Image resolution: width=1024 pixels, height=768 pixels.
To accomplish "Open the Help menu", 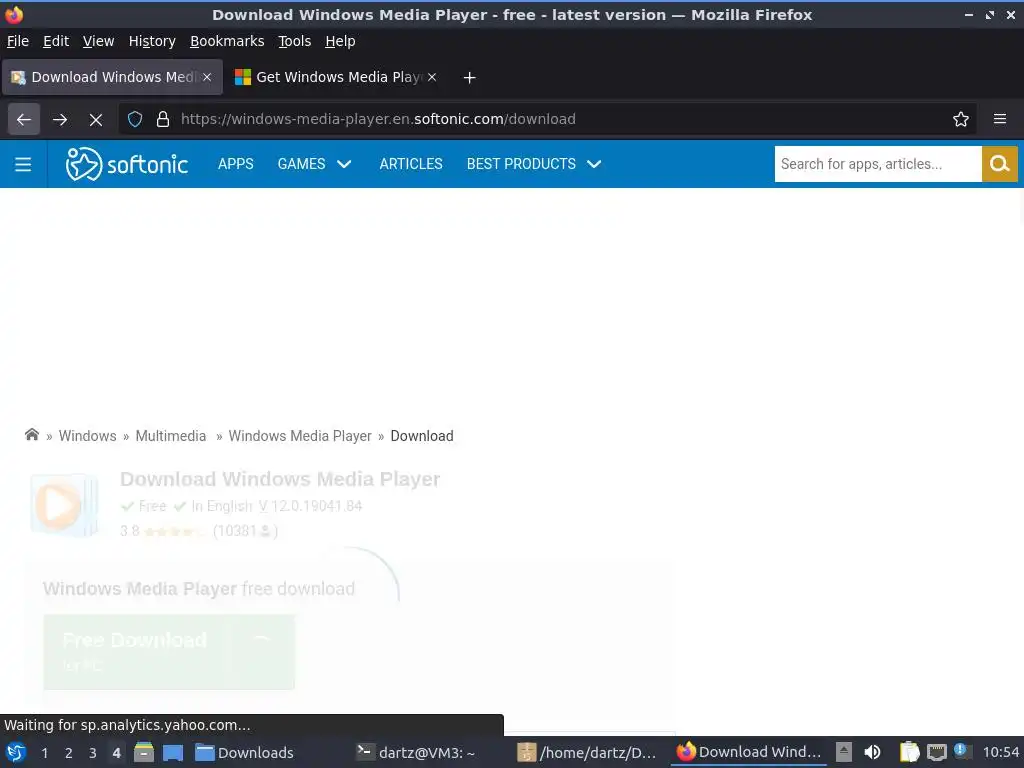I will [340, 41].
